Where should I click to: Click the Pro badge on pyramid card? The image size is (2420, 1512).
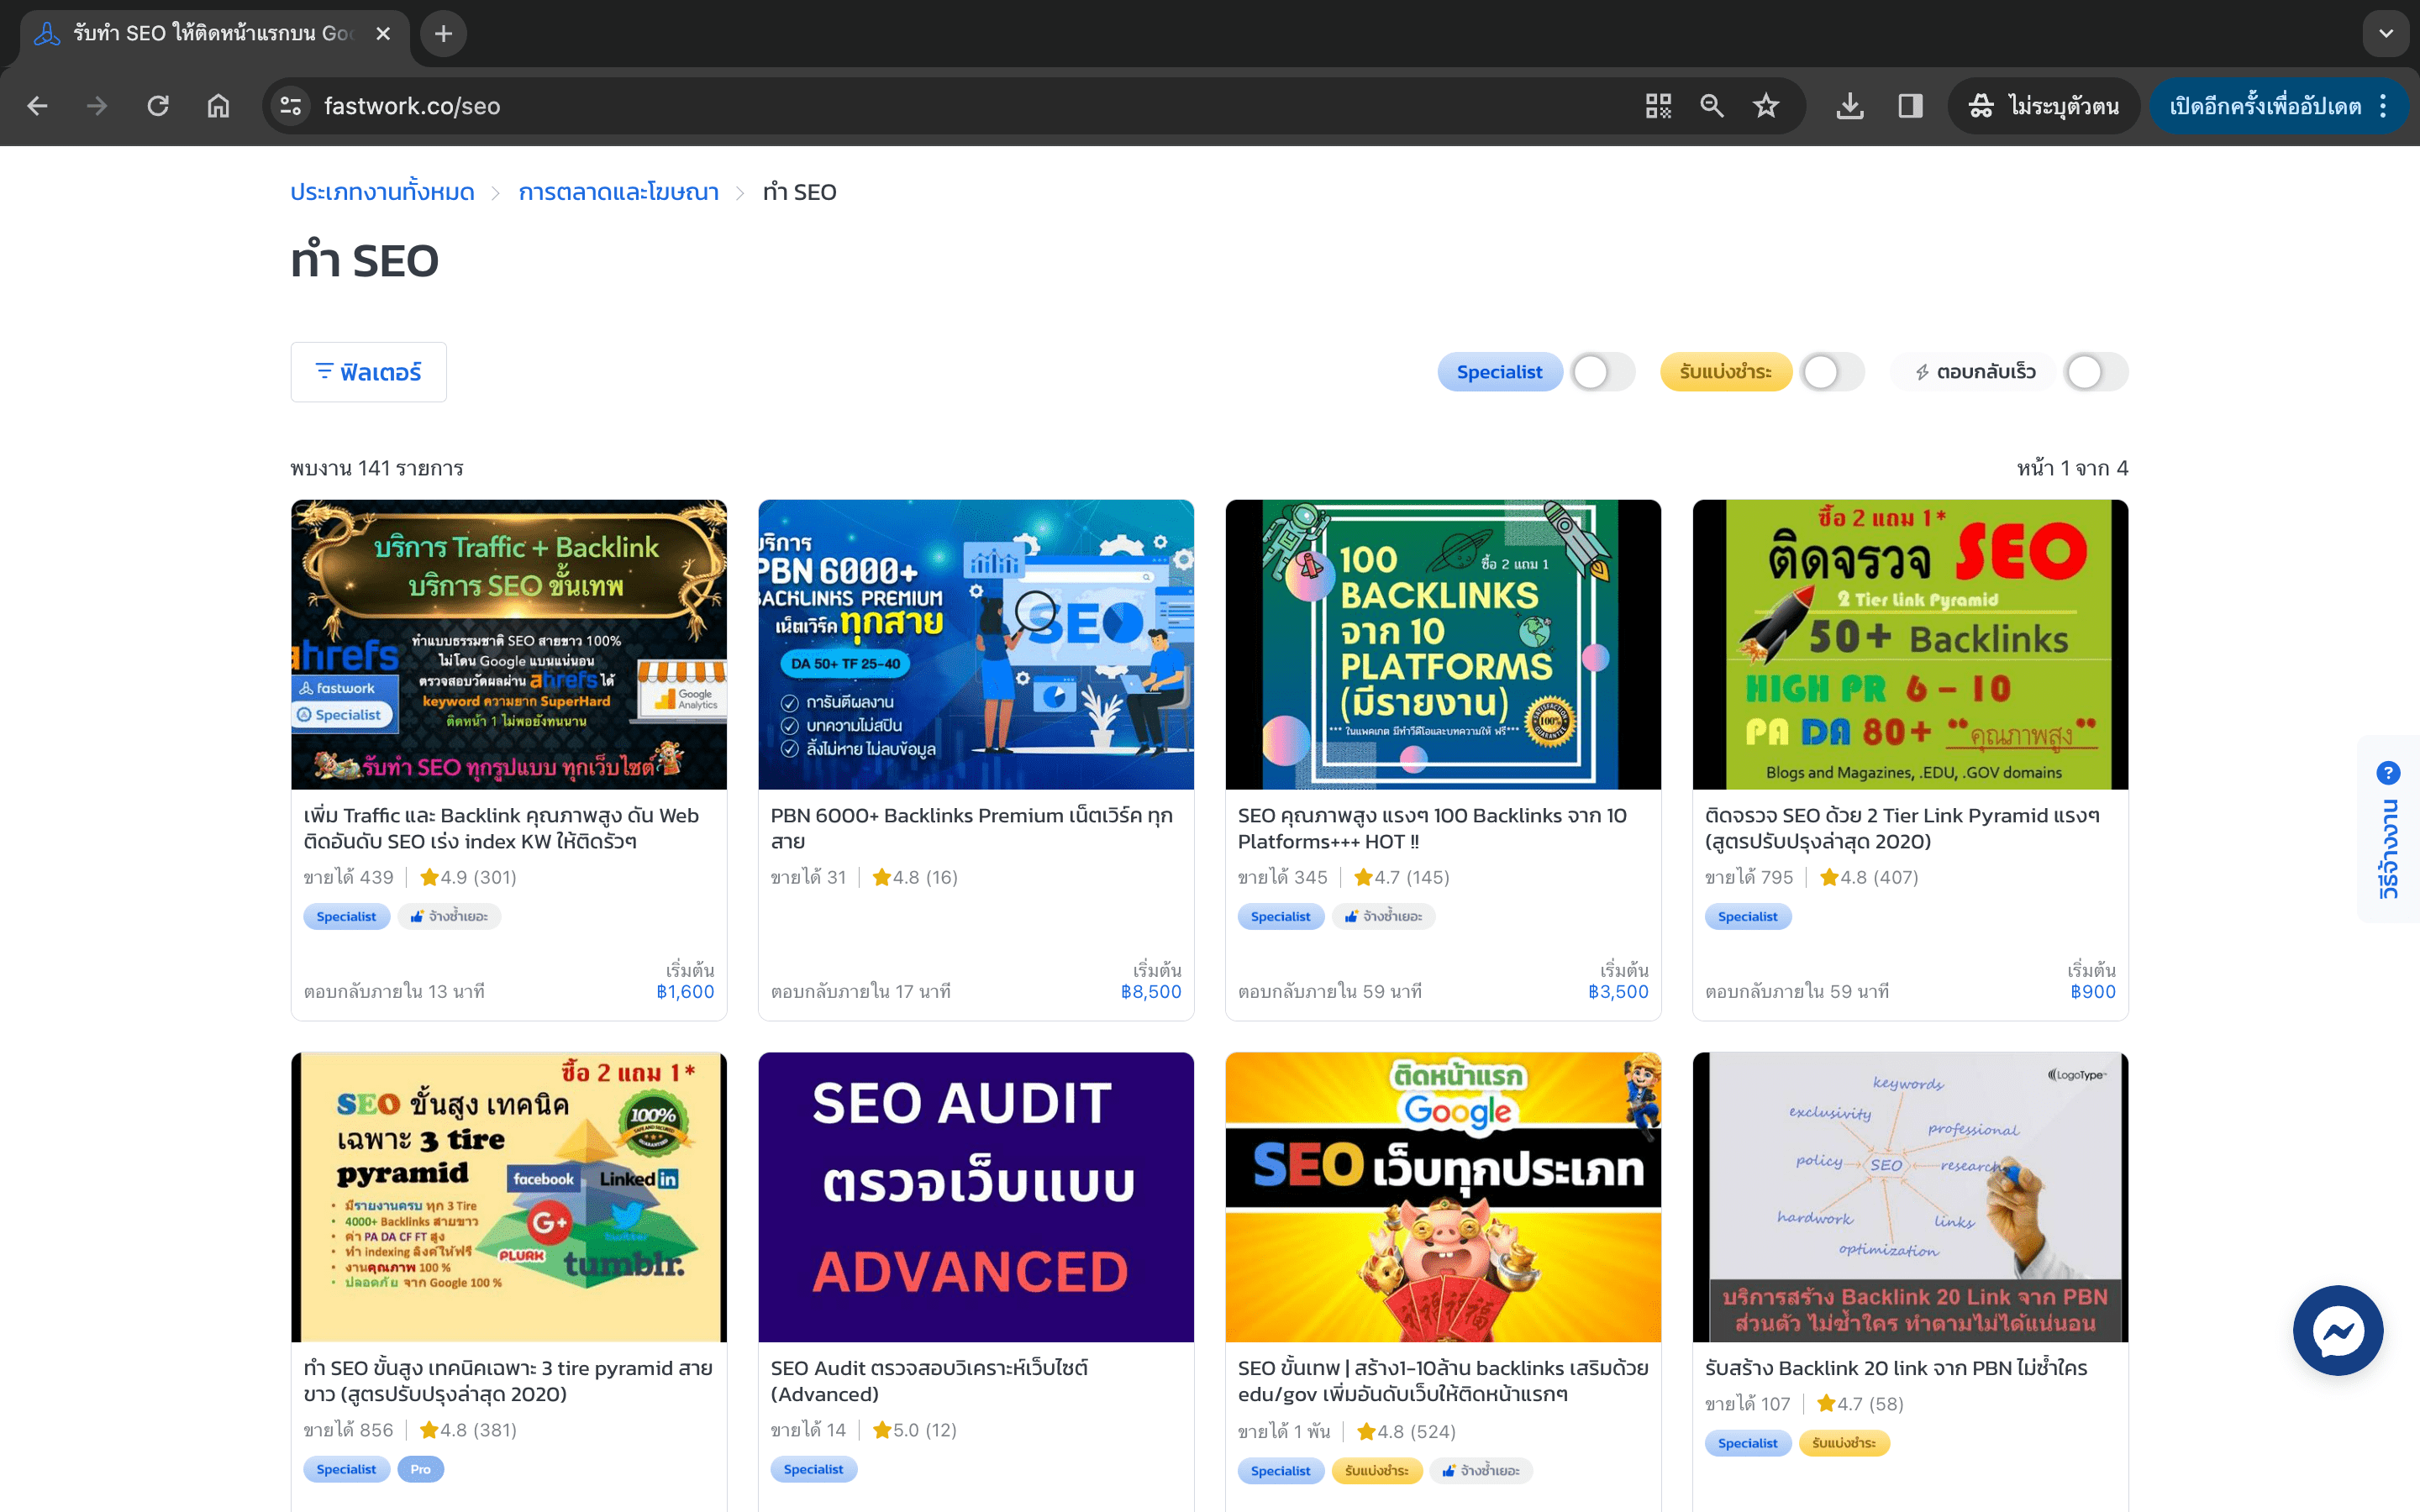point(420,1469)
